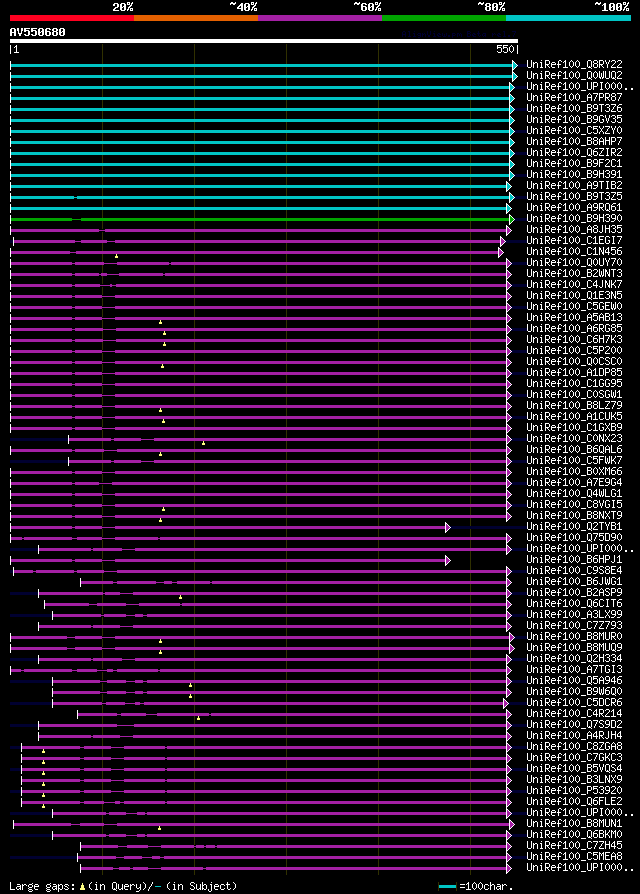Open hit UniRef100_Q0CSC0
Screen dimensions: 640x894
pyautogui.click(x=574, y=362)
